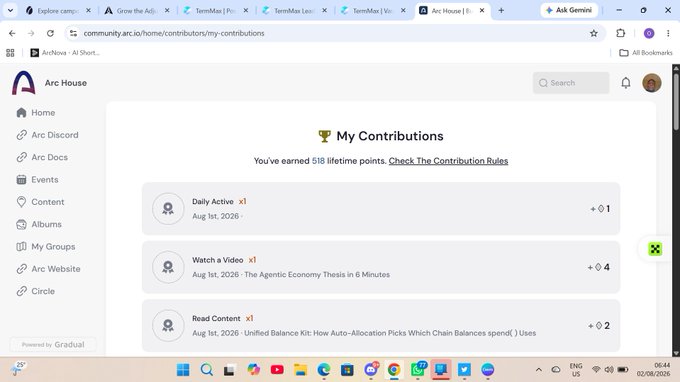Click the Watch a Video title

pyautogui.click(x=218, y=260)
